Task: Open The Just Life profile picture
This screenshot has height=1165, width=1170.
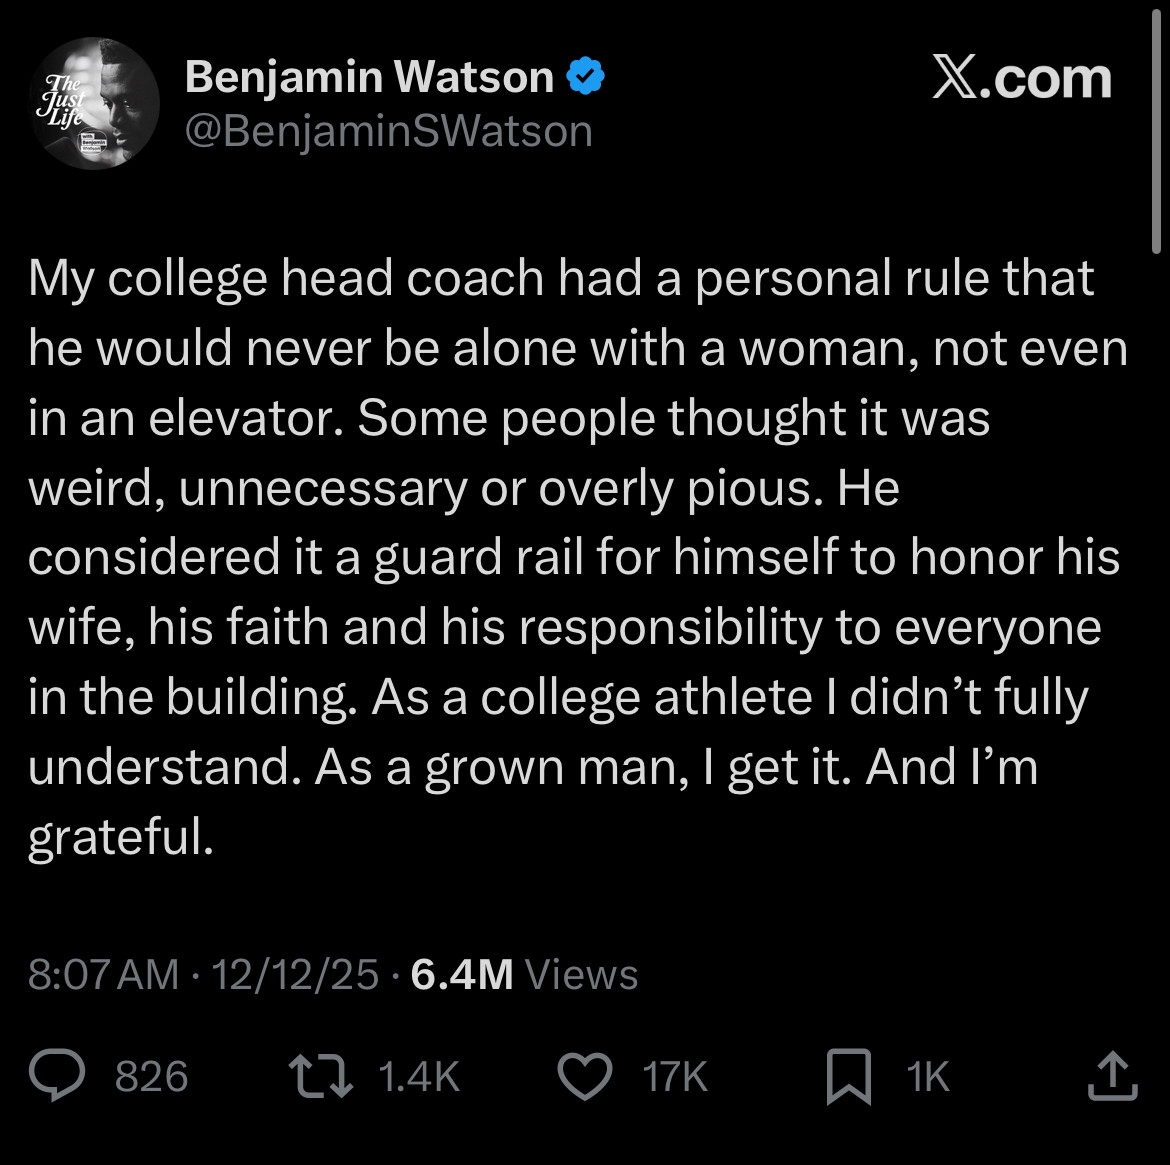Action: coord(95,104)
